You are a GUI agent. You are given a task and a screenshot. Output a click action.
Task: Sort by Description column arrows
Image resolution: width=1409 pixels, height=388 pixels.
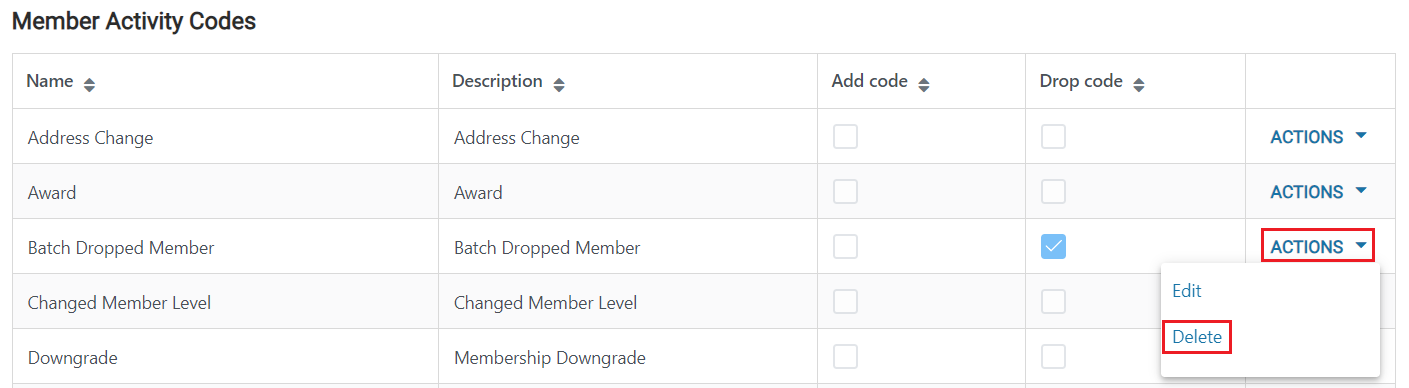click(559, 85)
